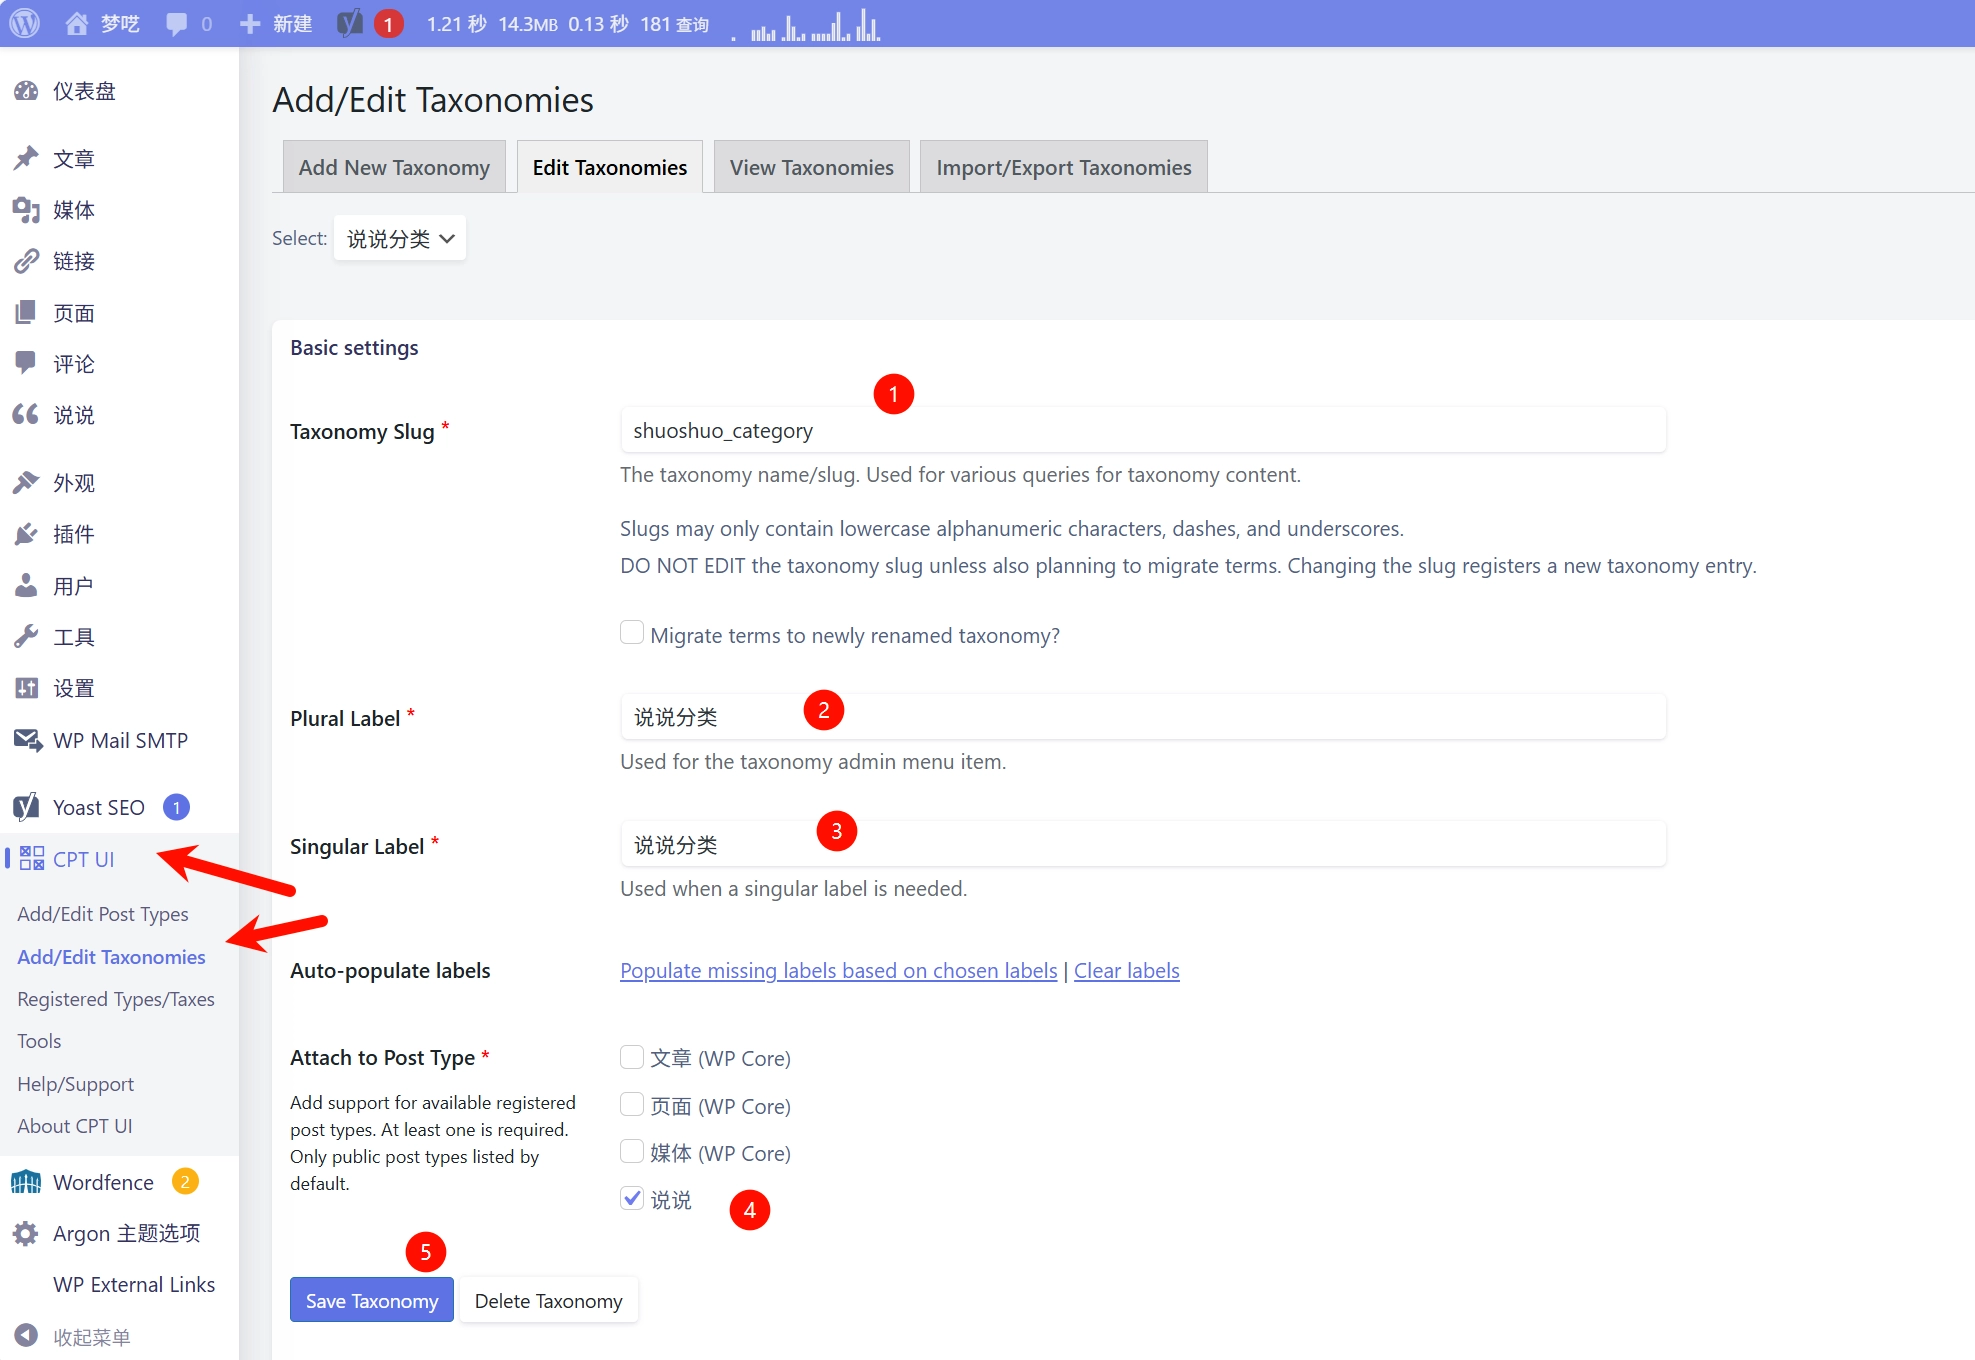Open 评论 comments icon in sidebar

(x=26, y=363)
